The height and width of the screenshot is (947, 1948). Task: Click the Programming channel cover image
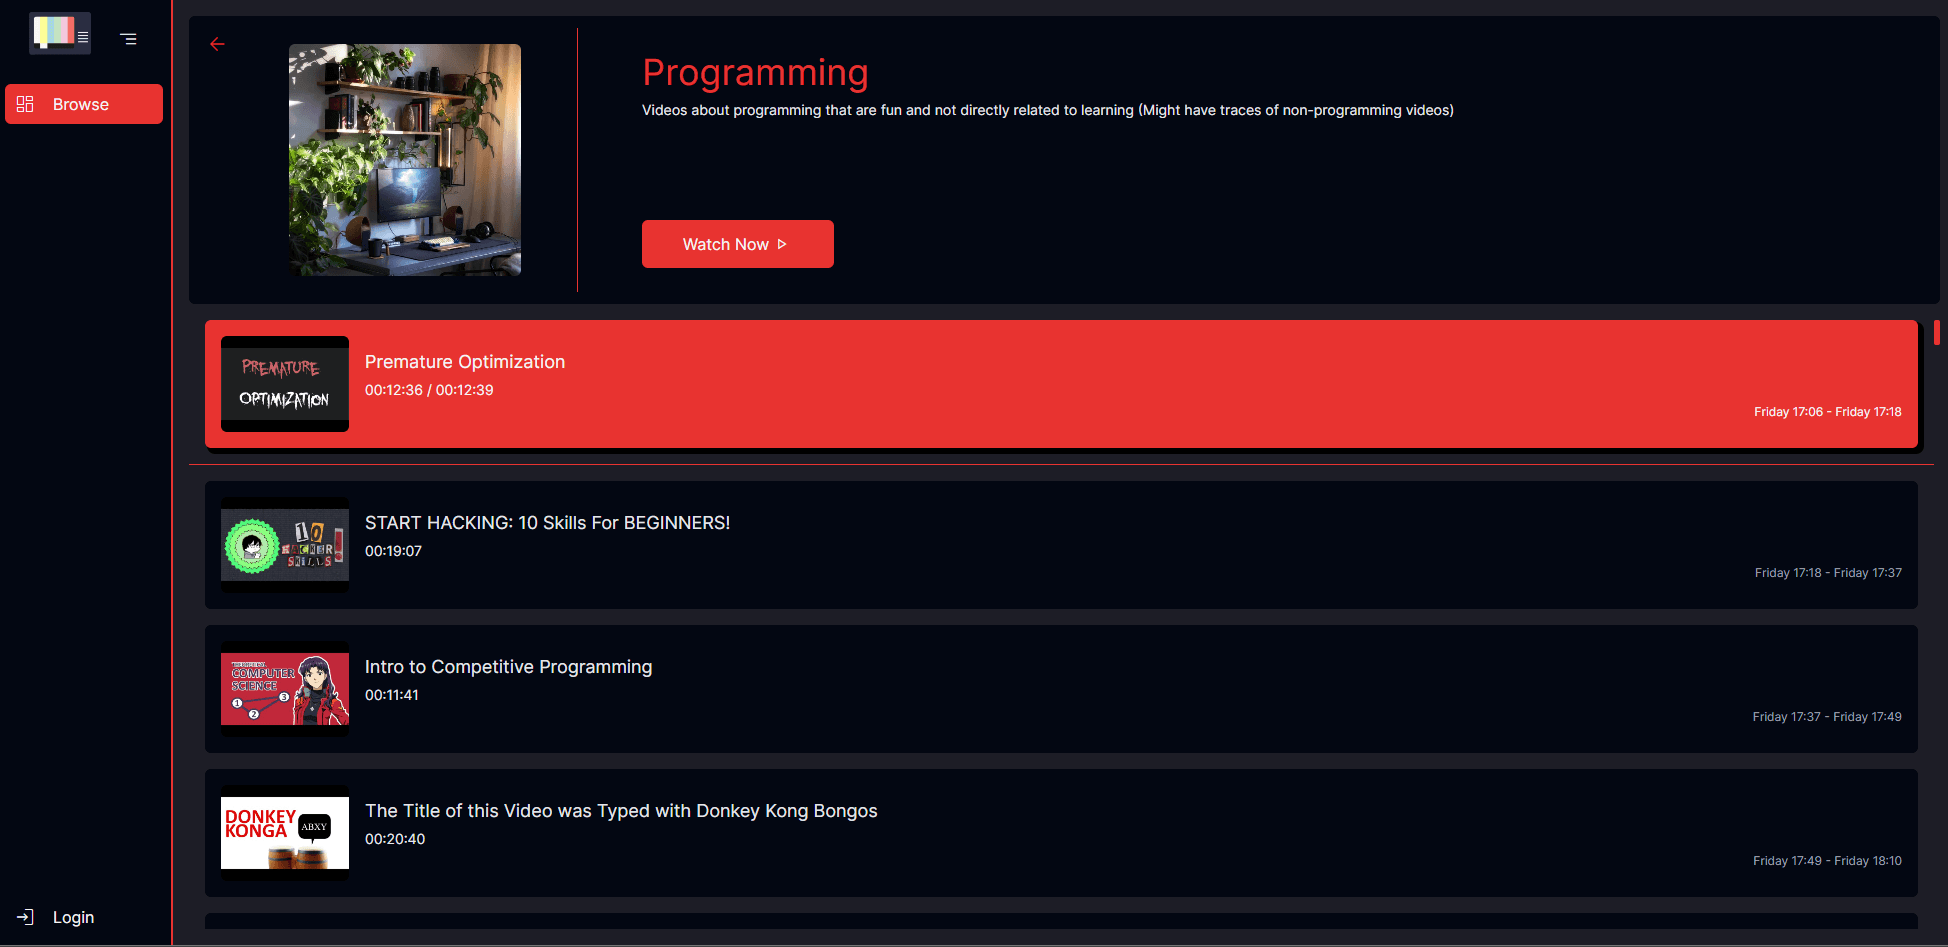coord(405,160)
